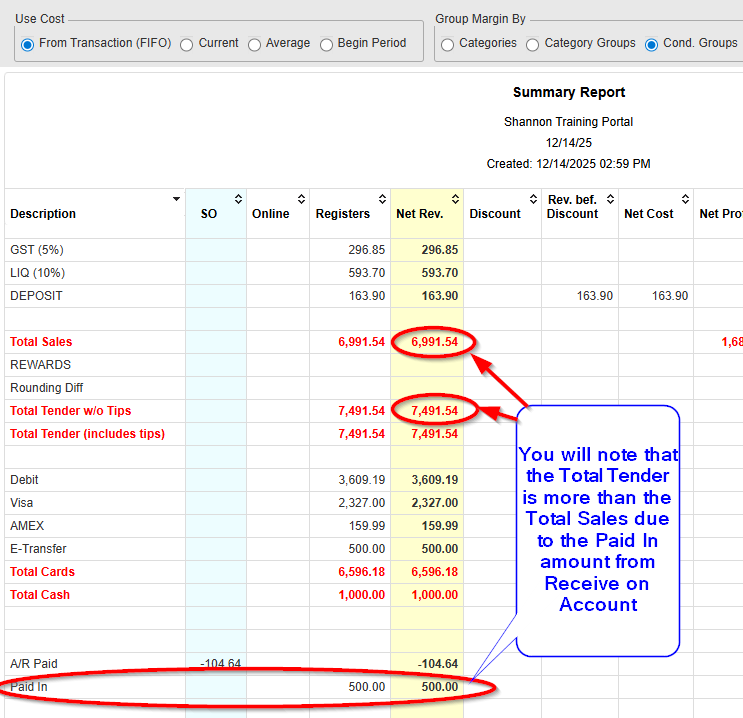
Task: Click Registers Total Cards 6,596.18
Action: point(362,572)
